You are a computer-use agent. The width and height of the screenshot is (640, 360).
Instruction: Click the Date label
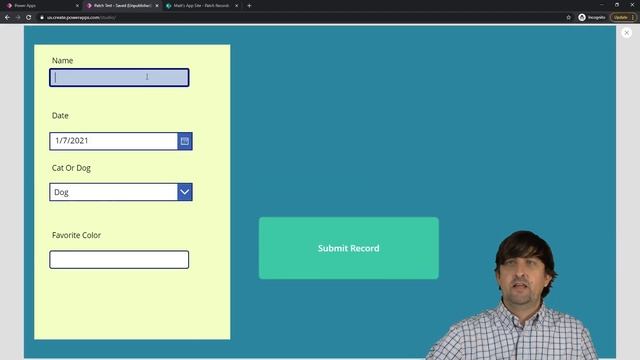pyautogui.click(x=60, y=116)
